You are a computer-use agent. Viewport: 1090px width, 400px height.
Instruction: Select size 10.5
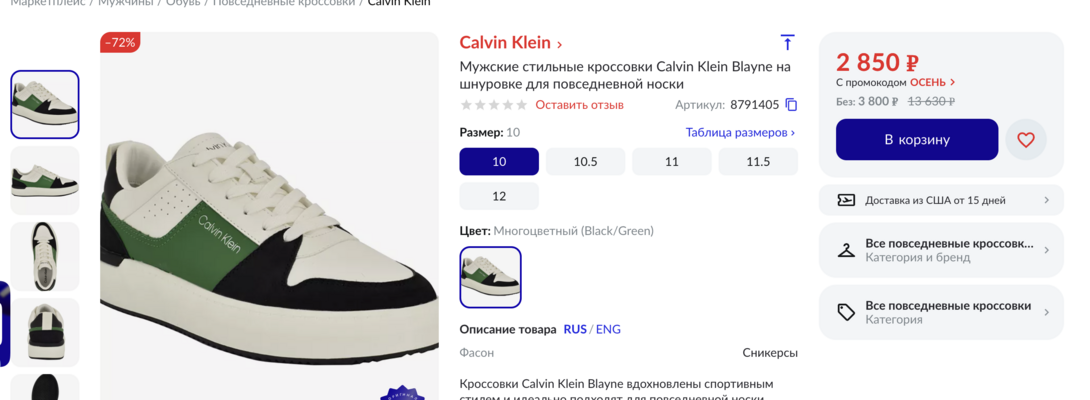click(585, 162)
